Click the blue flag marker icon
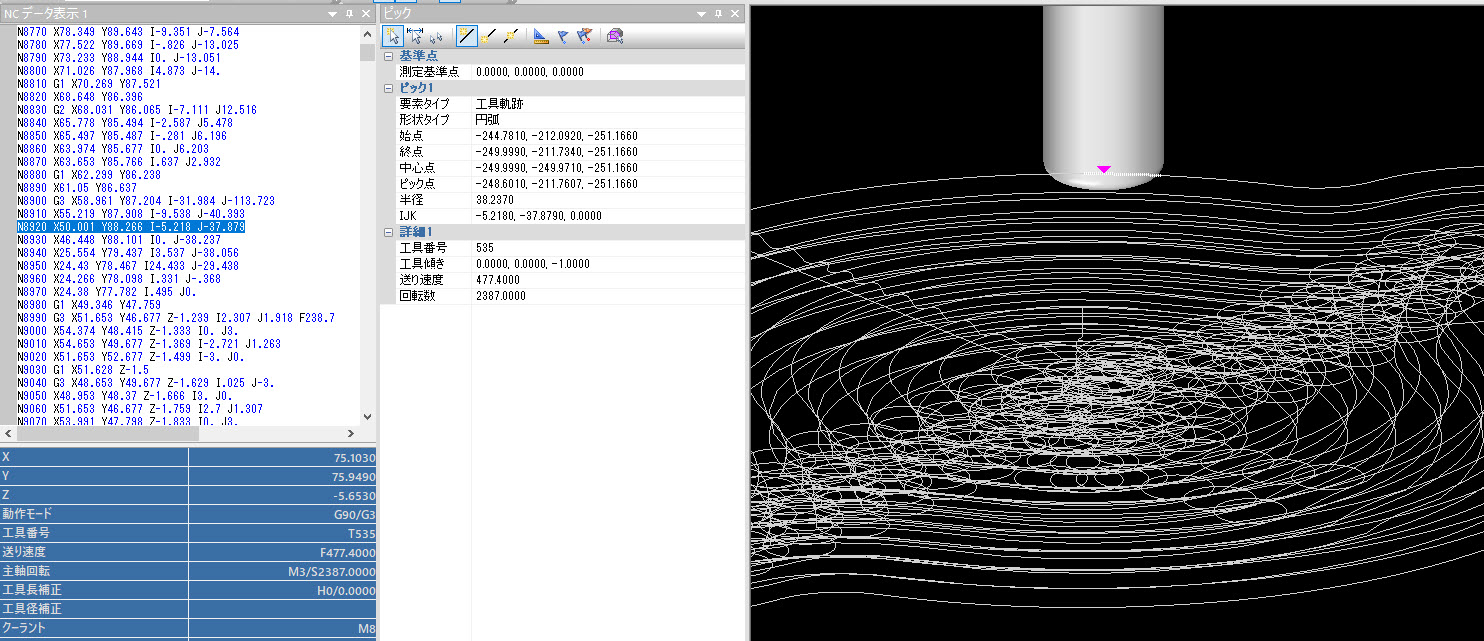The width and height of the screenshot is (1484, 641). click(562, 37)
